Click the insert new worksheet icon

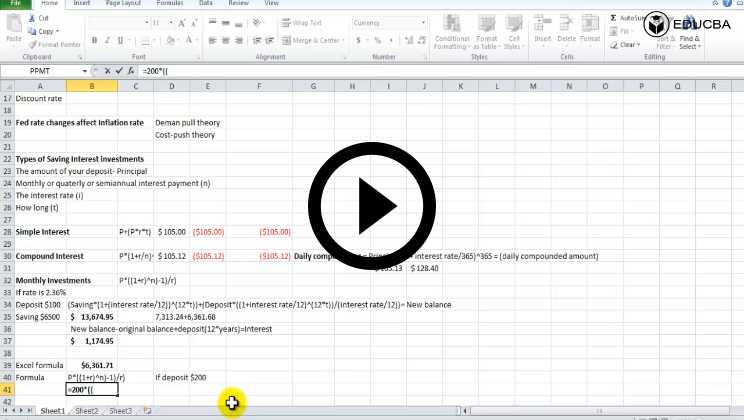[147, 411]
